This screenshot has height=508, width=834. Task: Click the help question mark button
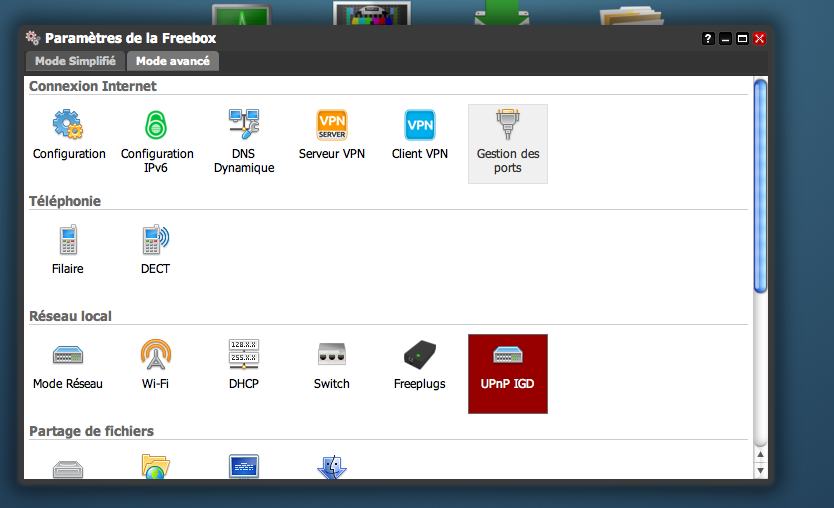(708, 38)
